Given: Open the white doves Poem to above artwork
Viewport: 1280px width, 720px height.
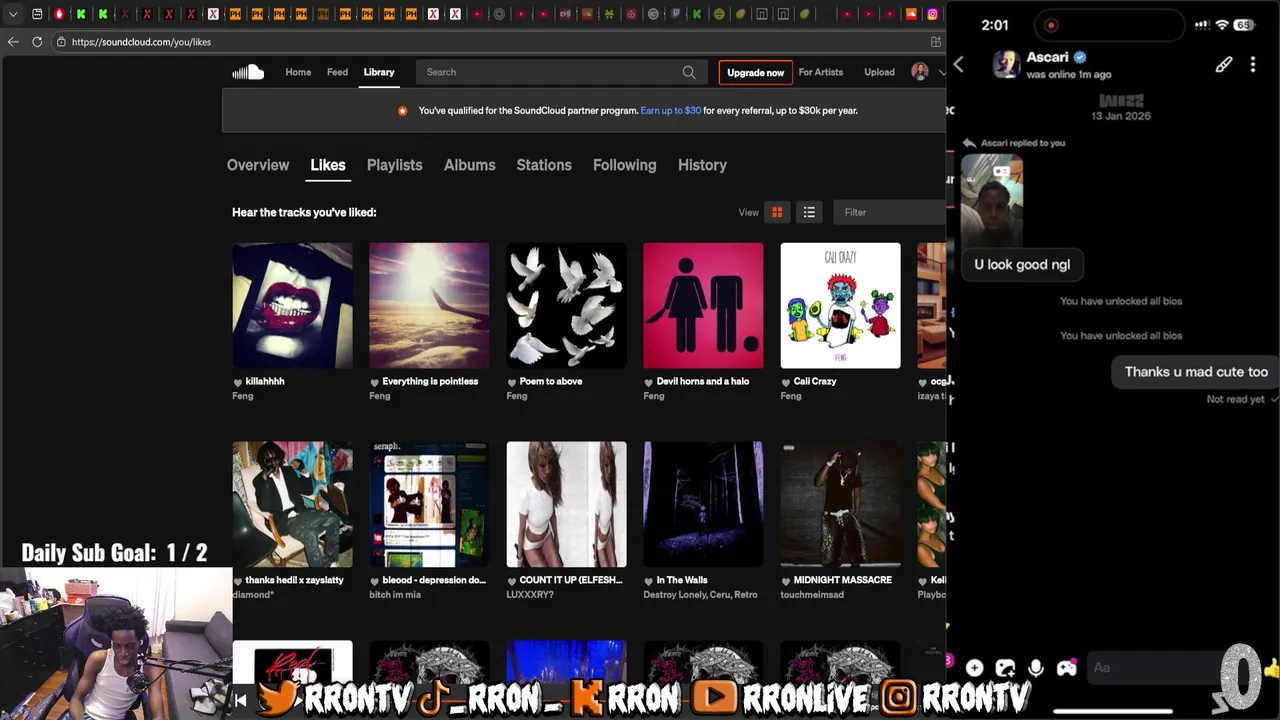Looking at the screenshot, I should [x=566, y=306].
